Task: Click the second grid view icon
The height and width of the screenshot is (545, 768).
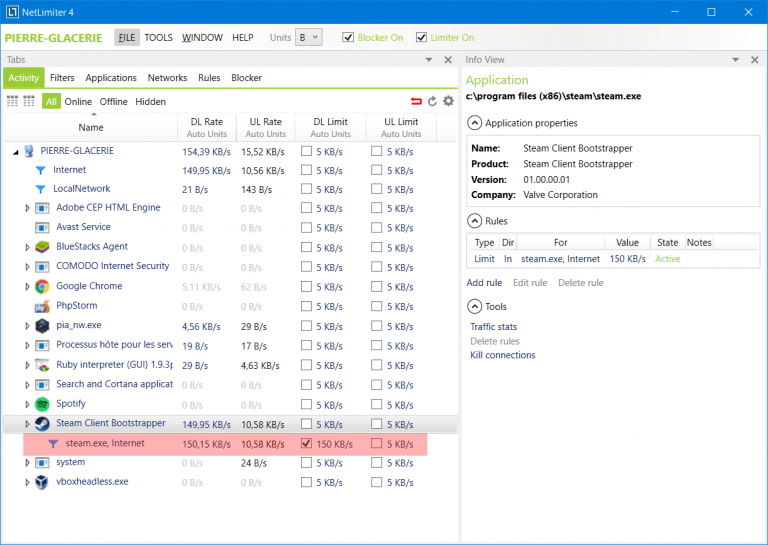Action: [29, 101]
